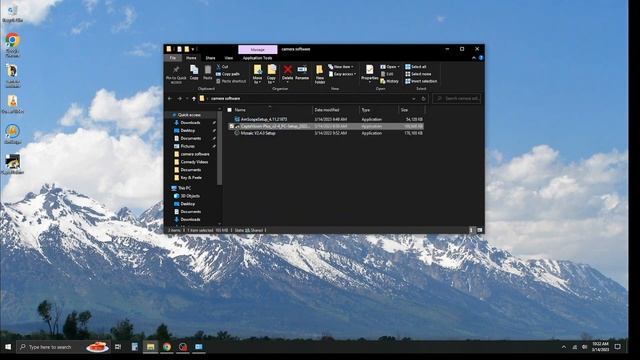Click the Manage contextual tab
This screenshot has width=640, height=360.
click(258, 49)
